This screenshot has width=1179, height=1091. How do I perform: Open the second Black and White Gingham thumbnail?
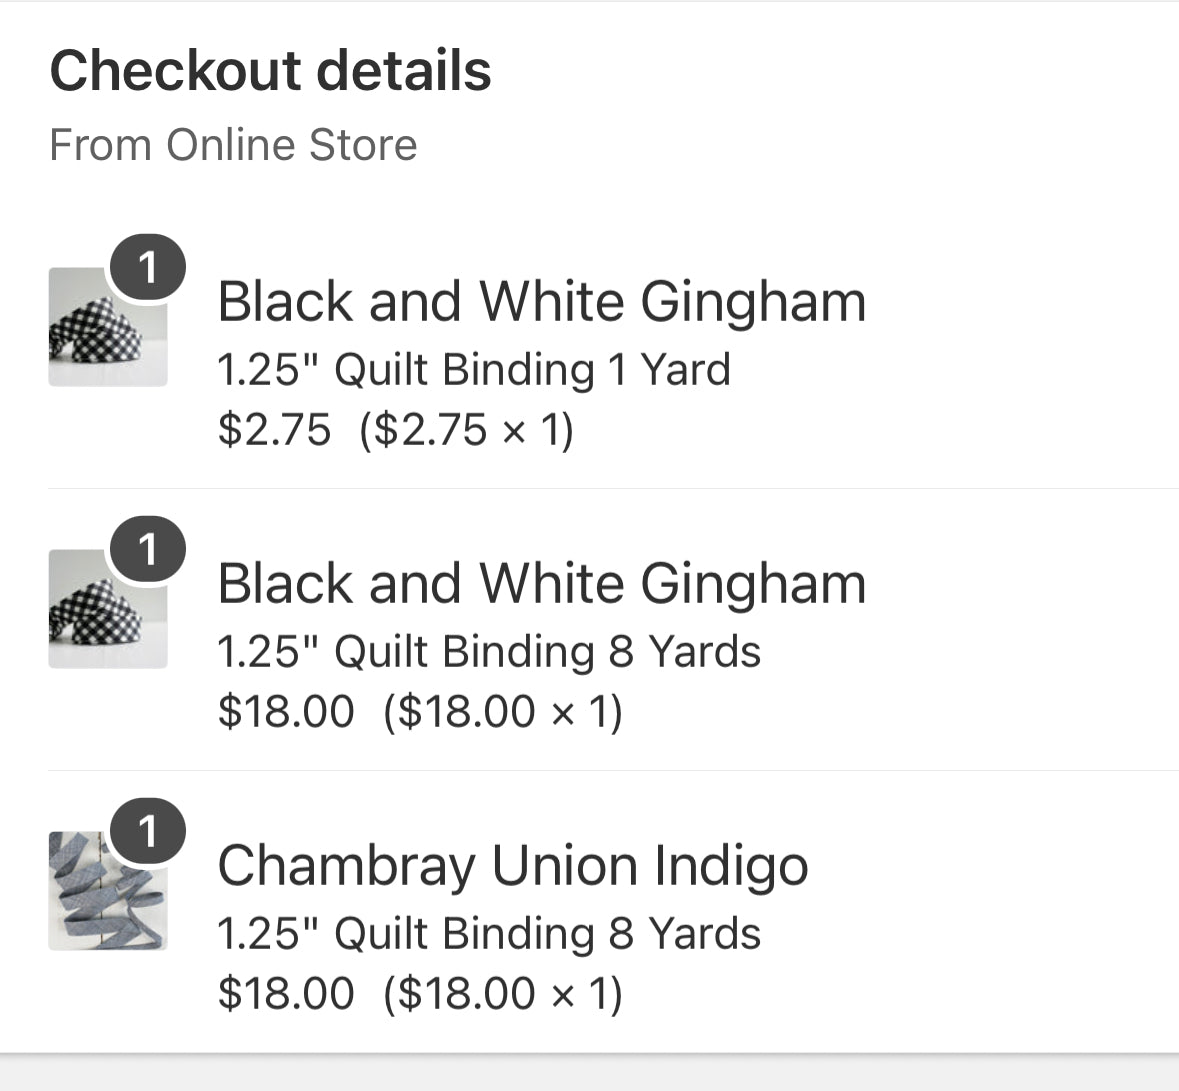(108, 609)
